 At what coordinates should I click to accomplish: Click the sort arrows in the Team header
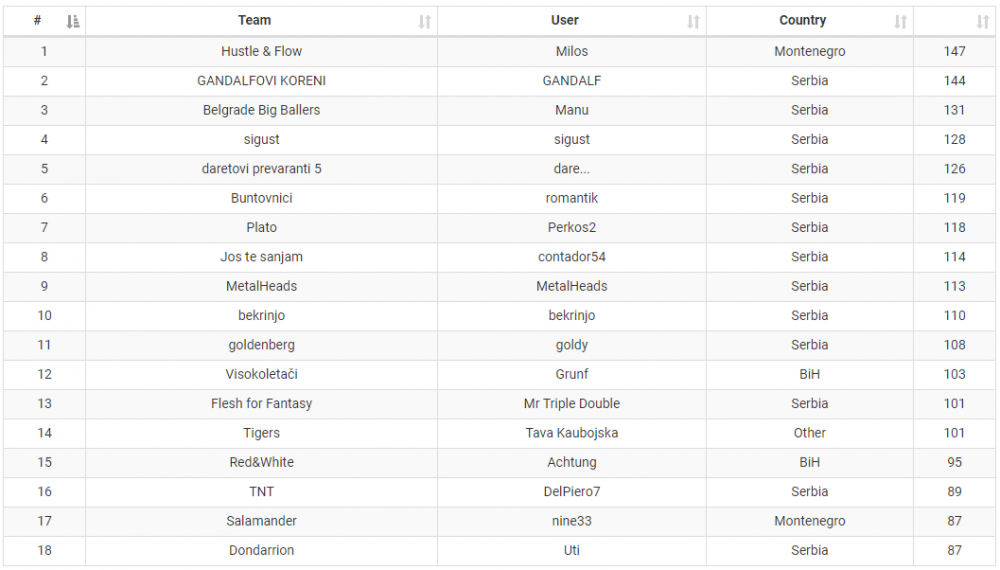pos(425,21)
